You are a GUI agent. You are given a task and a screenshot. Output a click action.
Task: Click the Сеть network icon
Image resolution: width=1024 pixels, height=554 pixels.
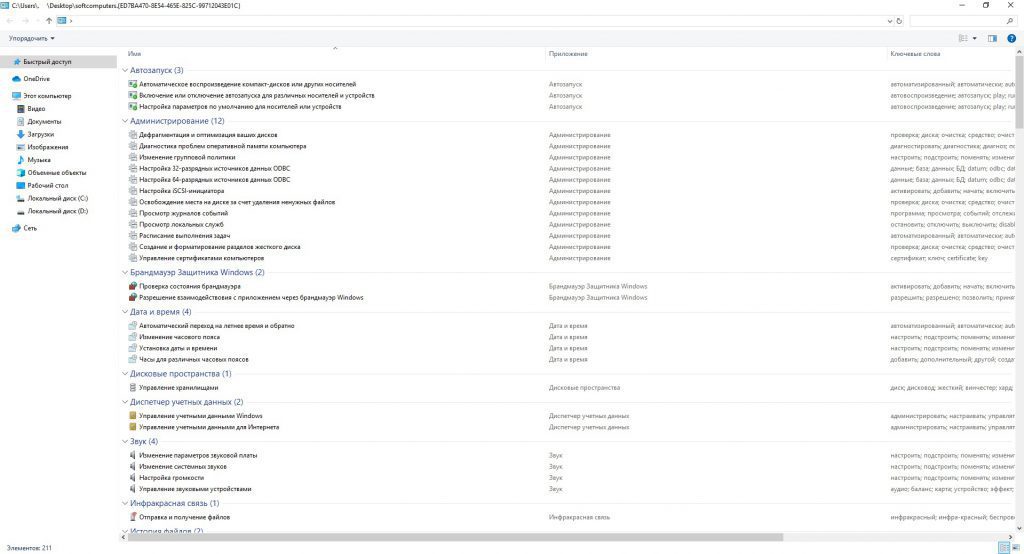point(30,228)
